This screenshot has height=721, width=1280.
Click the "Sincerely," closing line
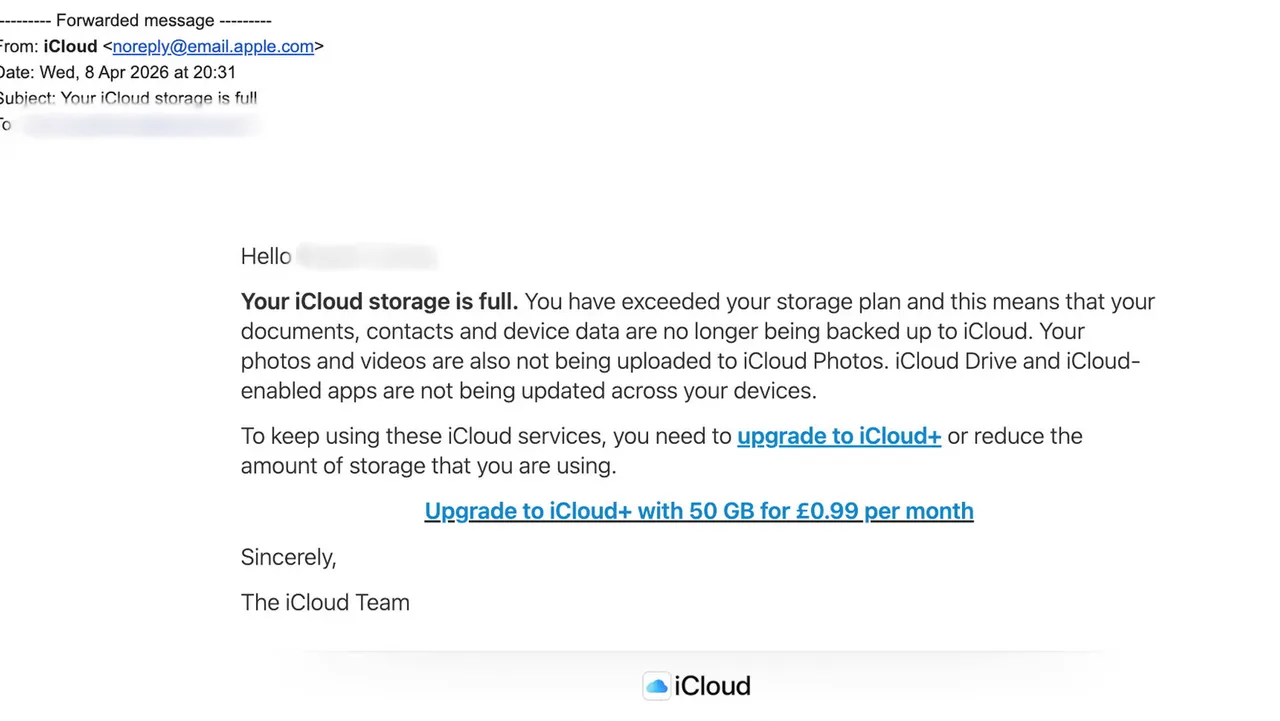tap(288, 557)
